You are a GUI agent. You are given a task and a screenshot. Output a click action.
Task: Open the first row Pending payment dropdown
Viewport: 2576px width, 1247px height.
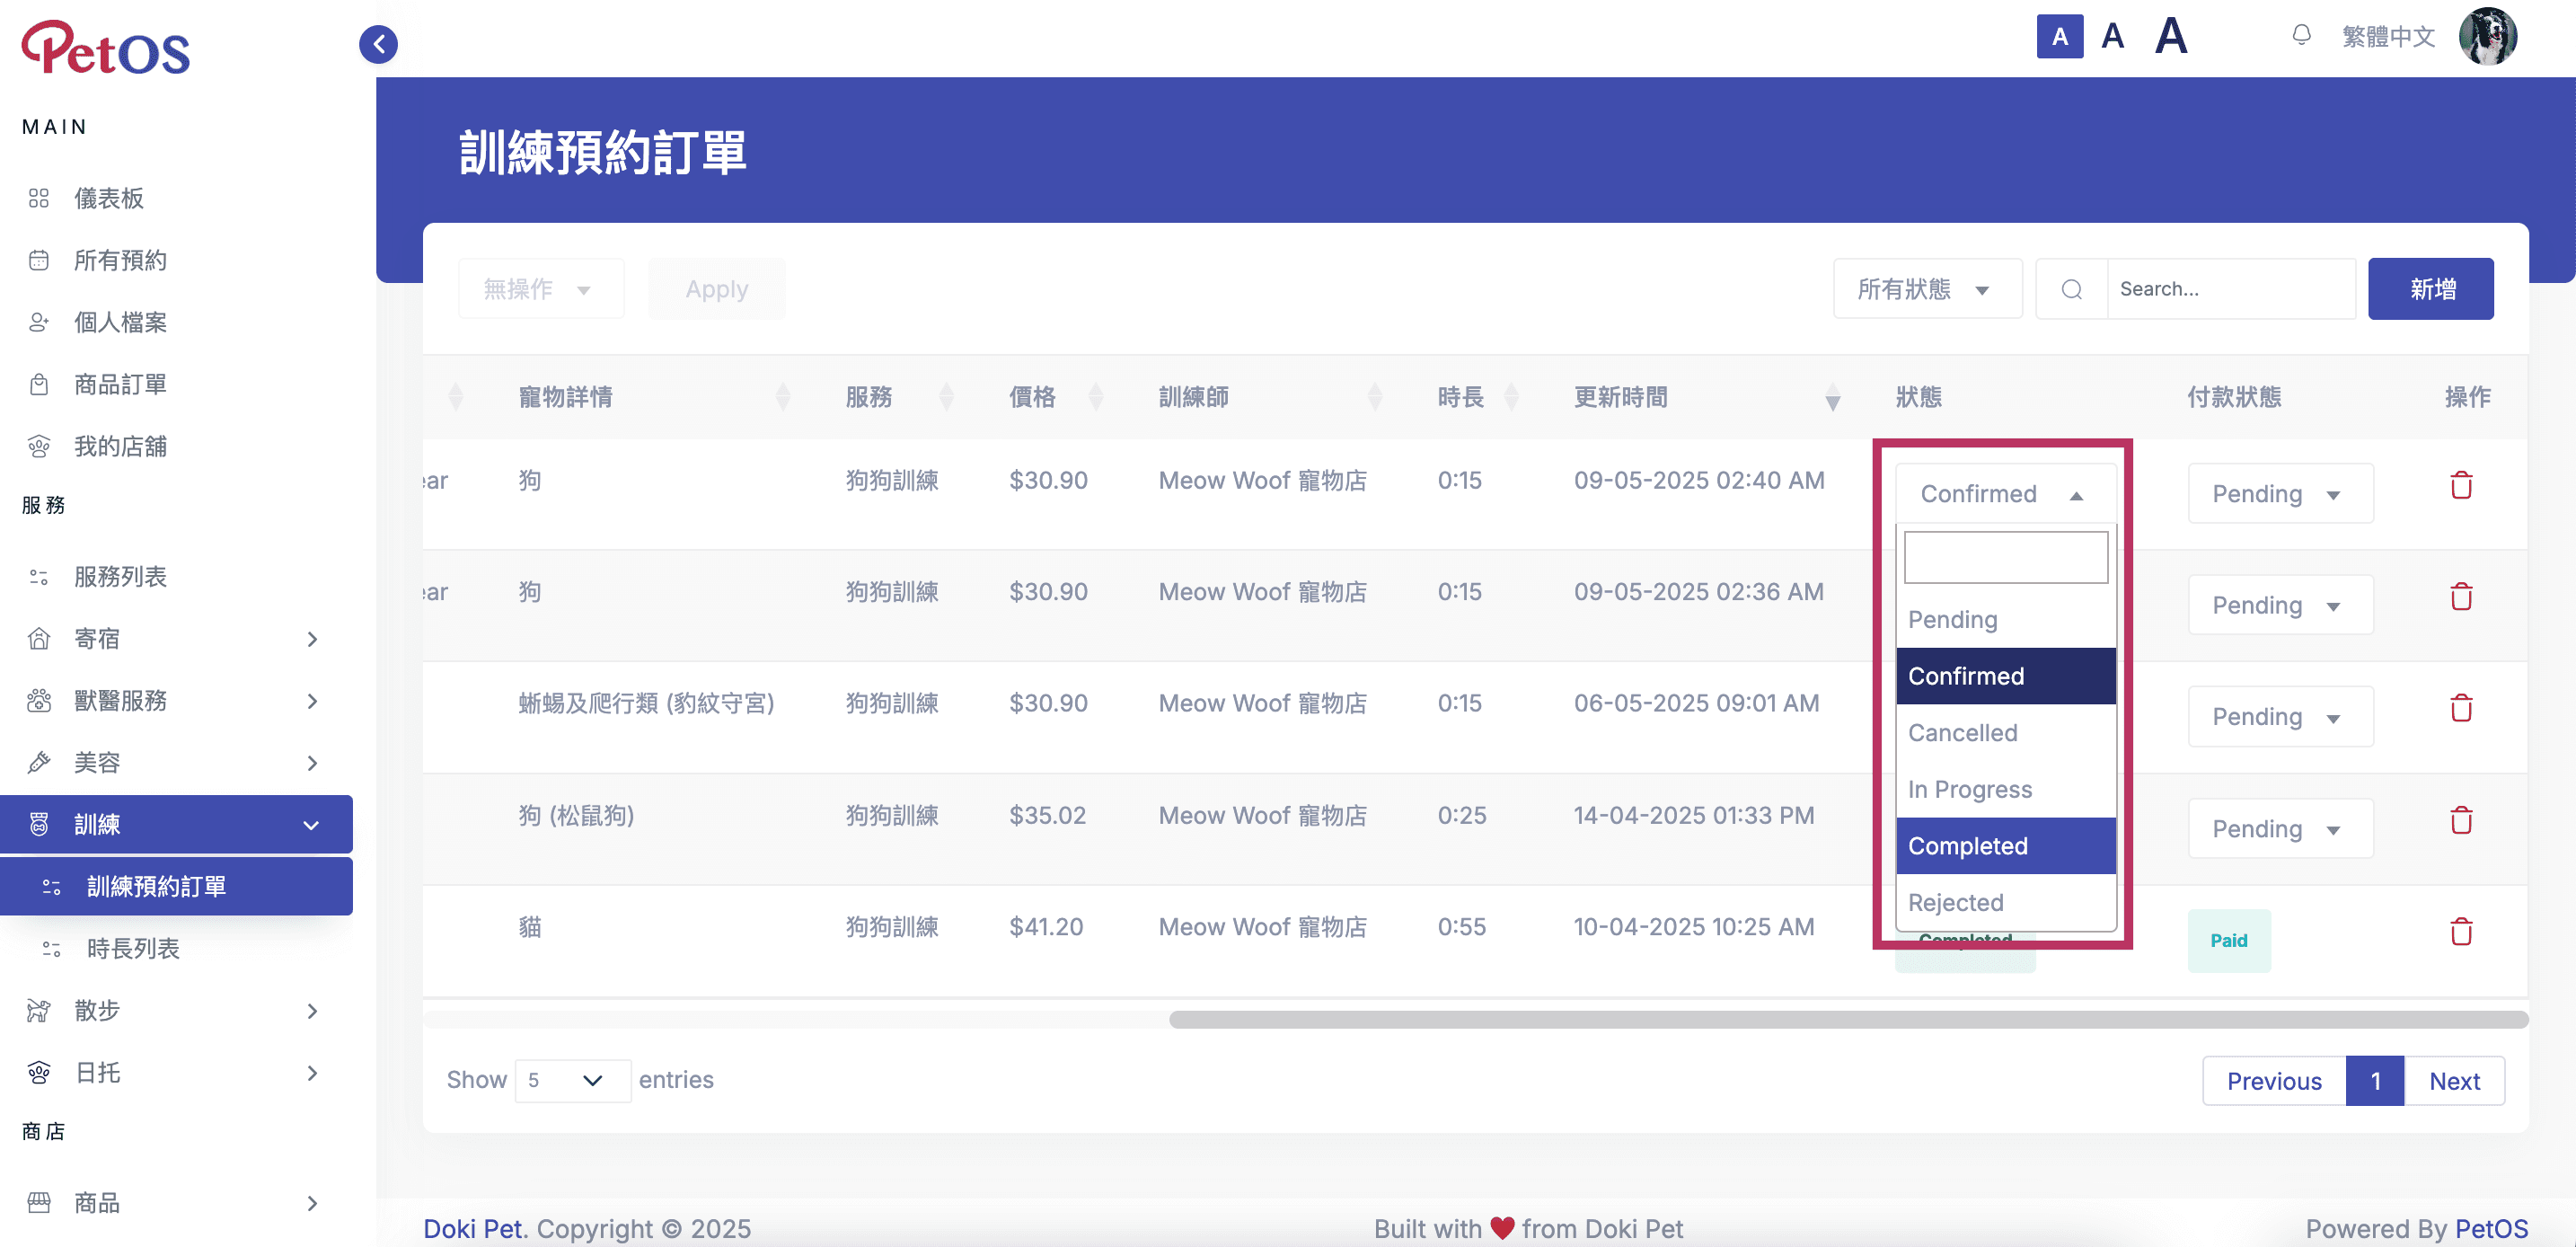2280,494
